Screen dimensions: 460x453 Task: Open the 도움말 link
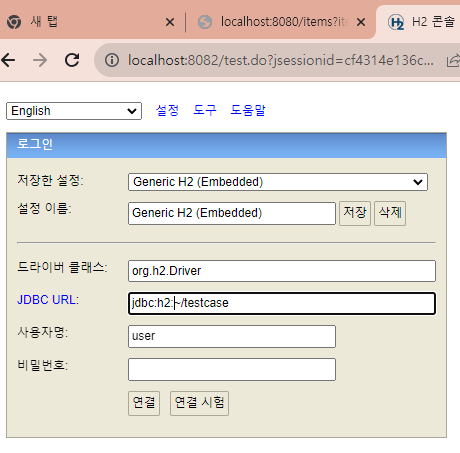coord(248,110)
